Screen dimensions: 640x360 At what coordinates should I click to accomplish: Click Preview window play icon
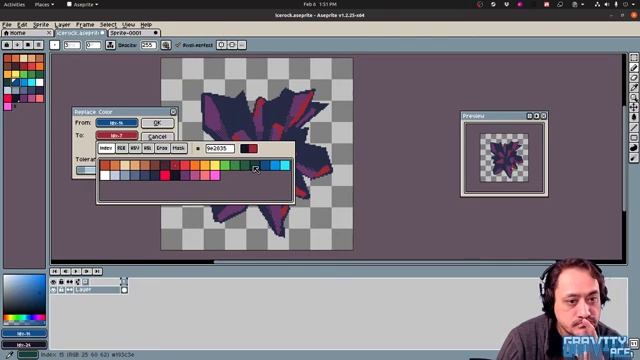click(536, 116)
